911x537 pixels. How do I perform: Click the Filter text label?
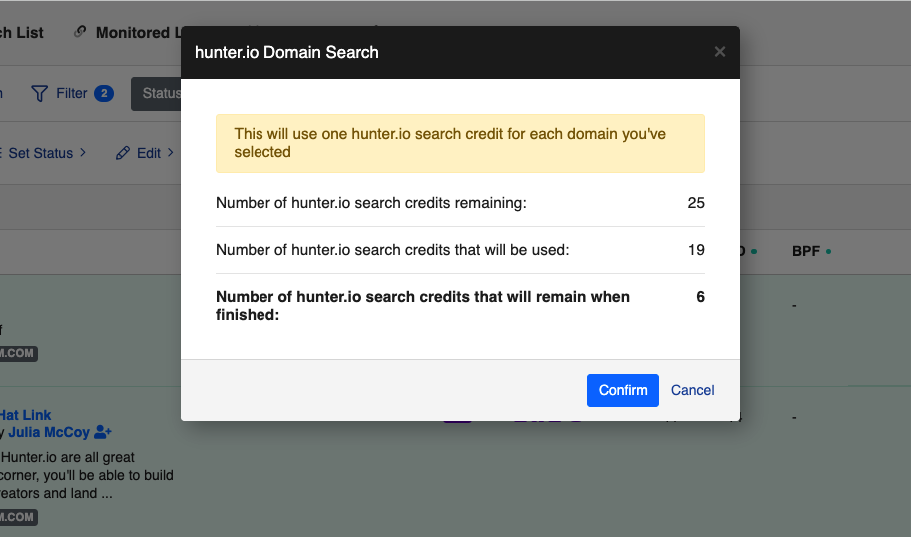coord(72,94)
